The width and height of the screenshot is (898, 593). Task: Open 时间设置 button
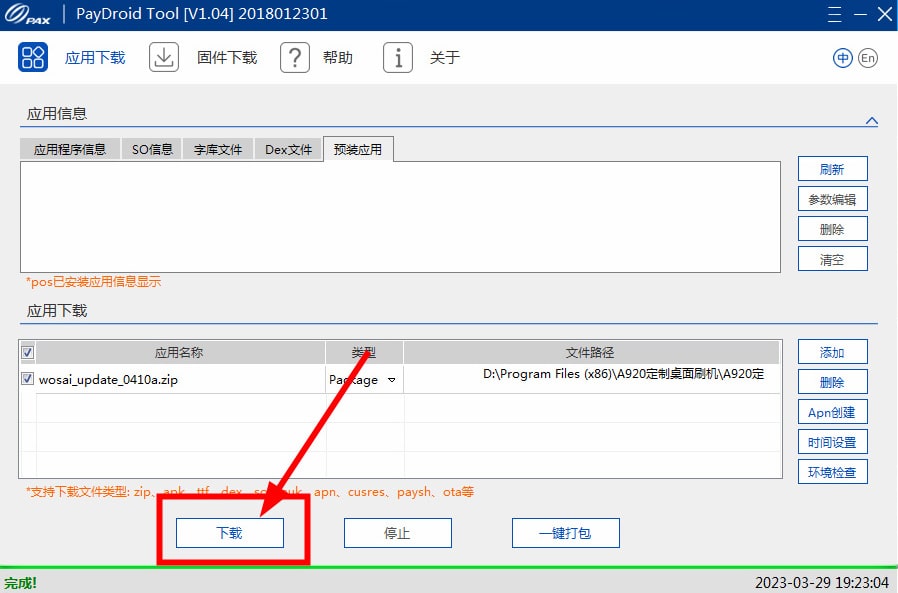[x=833, y=442]
